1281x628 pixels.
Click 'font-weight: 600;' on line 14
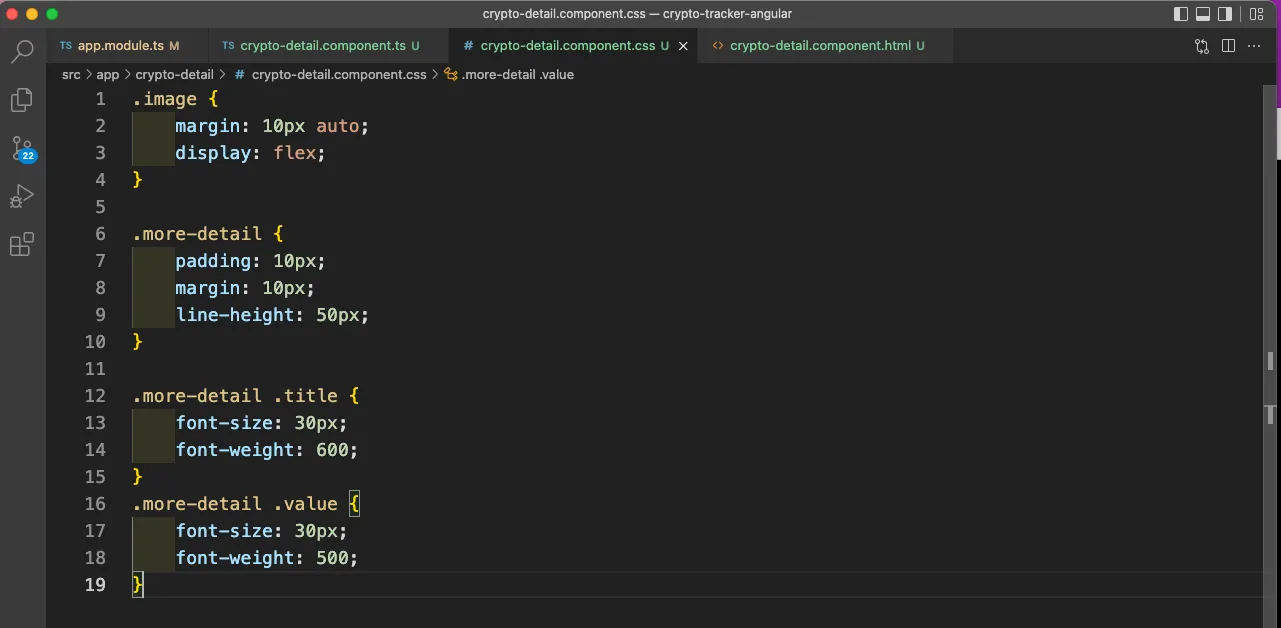pos(267,450)
